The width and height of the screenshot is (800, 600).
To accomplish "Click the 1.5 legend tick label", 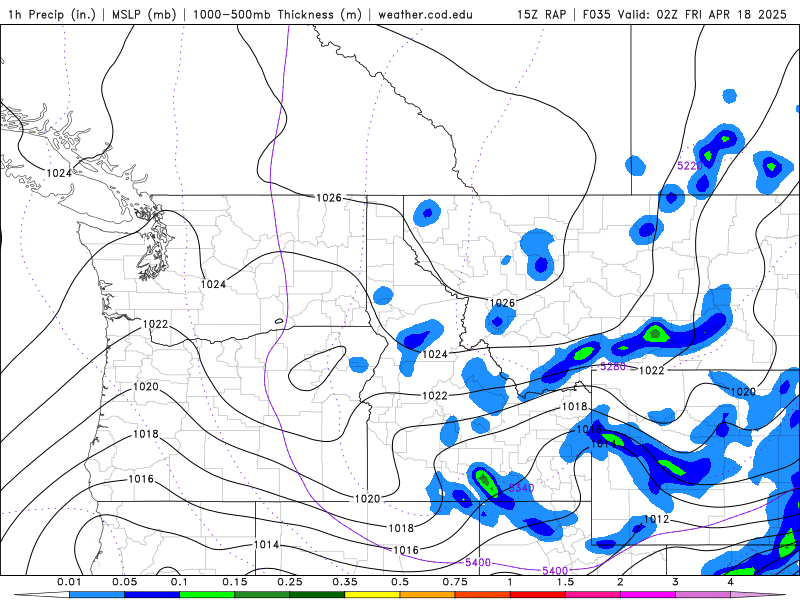I will coord(565,582).
